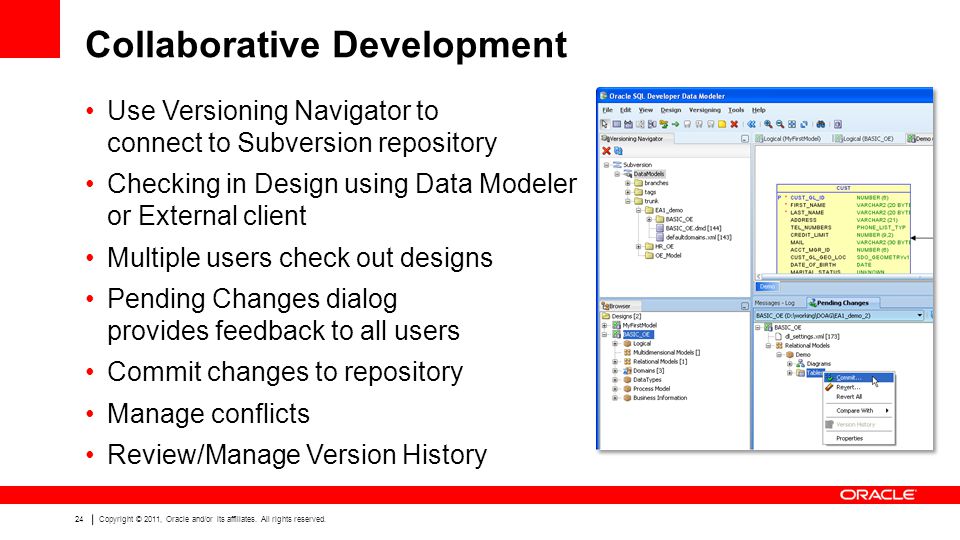This screenshot has height=540, width=960.
Task: Select the blue Demo diagram tab
Action: coord(767,287)
